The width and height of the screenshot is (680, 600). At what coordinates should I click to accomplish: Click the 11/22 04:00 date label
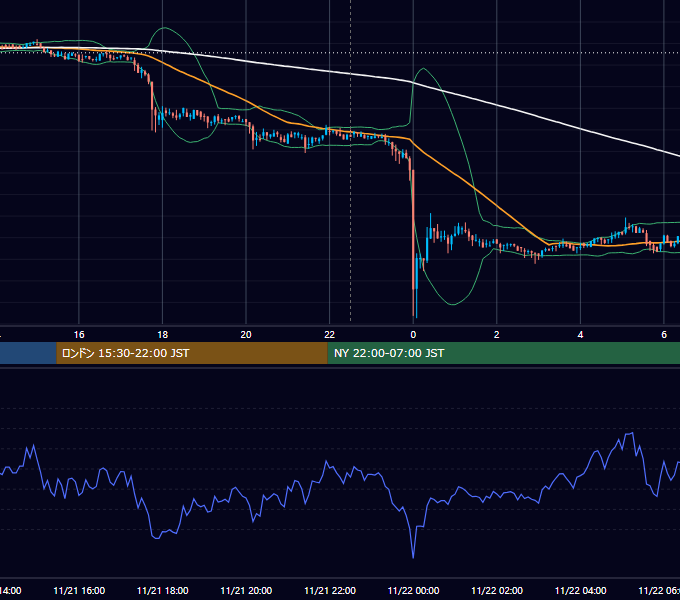(580, 590)
